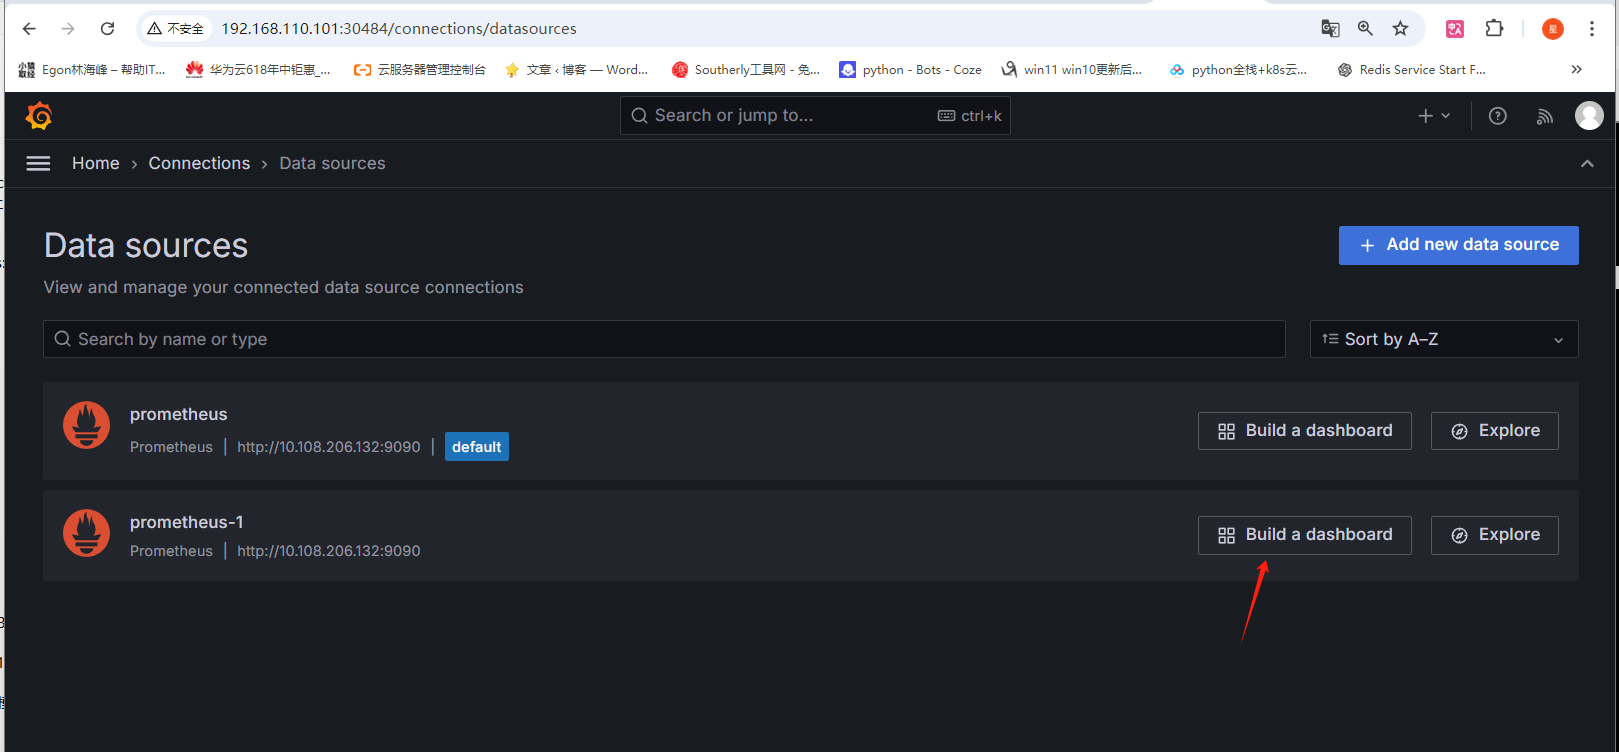Click the Grafana logo icon

[x=39, y=116]
